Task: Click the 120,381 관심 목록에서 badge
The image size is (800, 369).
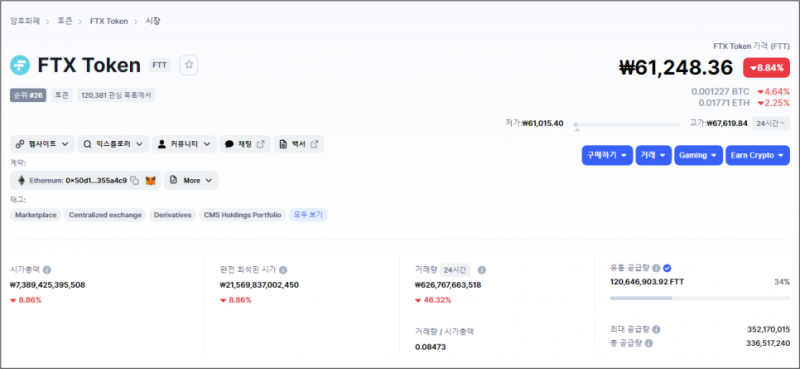Action: (x=116, y=95)
